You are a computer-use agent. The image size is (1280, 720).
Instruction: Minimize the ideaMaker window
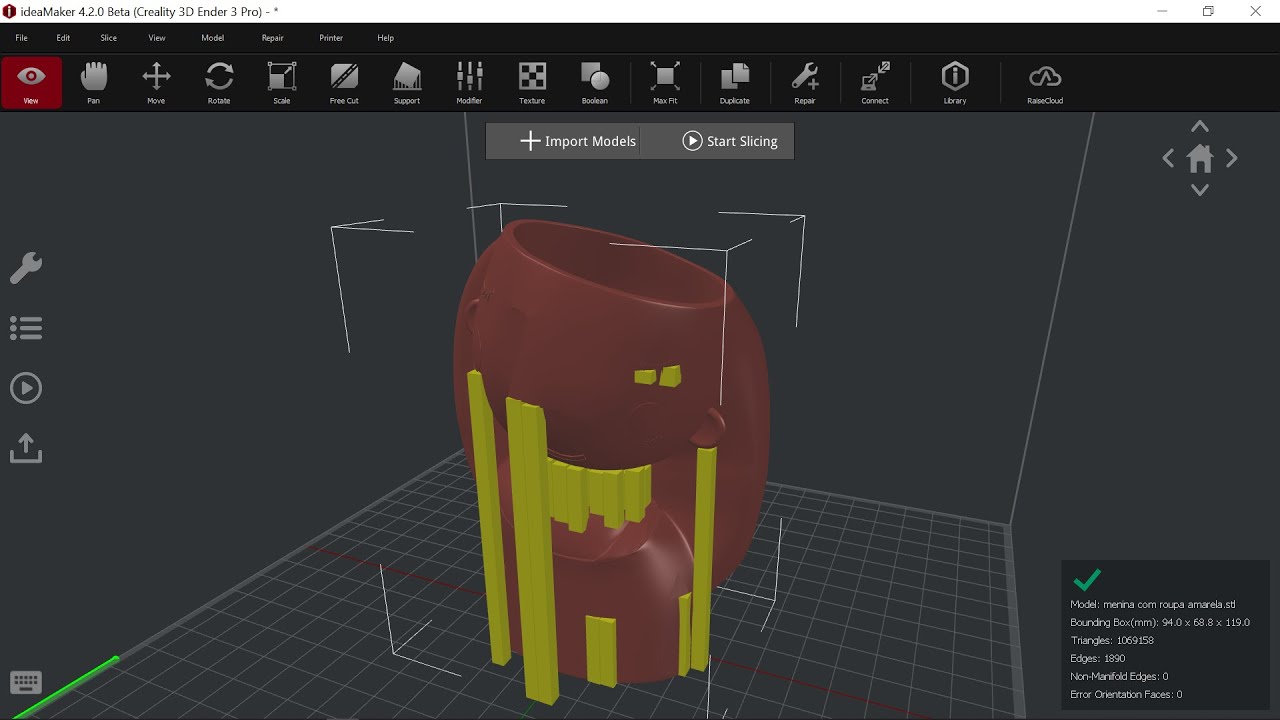coord(1162,11)
